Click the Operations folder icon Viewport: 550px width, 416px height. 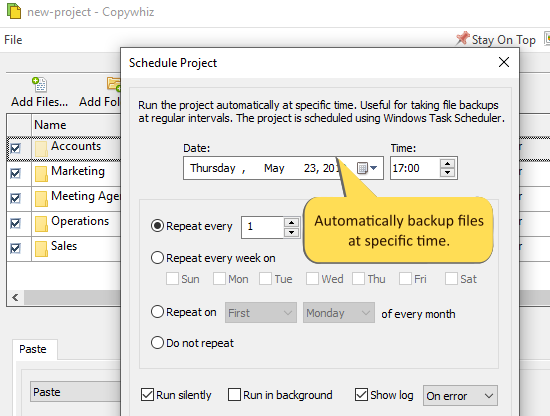[41, 223]
